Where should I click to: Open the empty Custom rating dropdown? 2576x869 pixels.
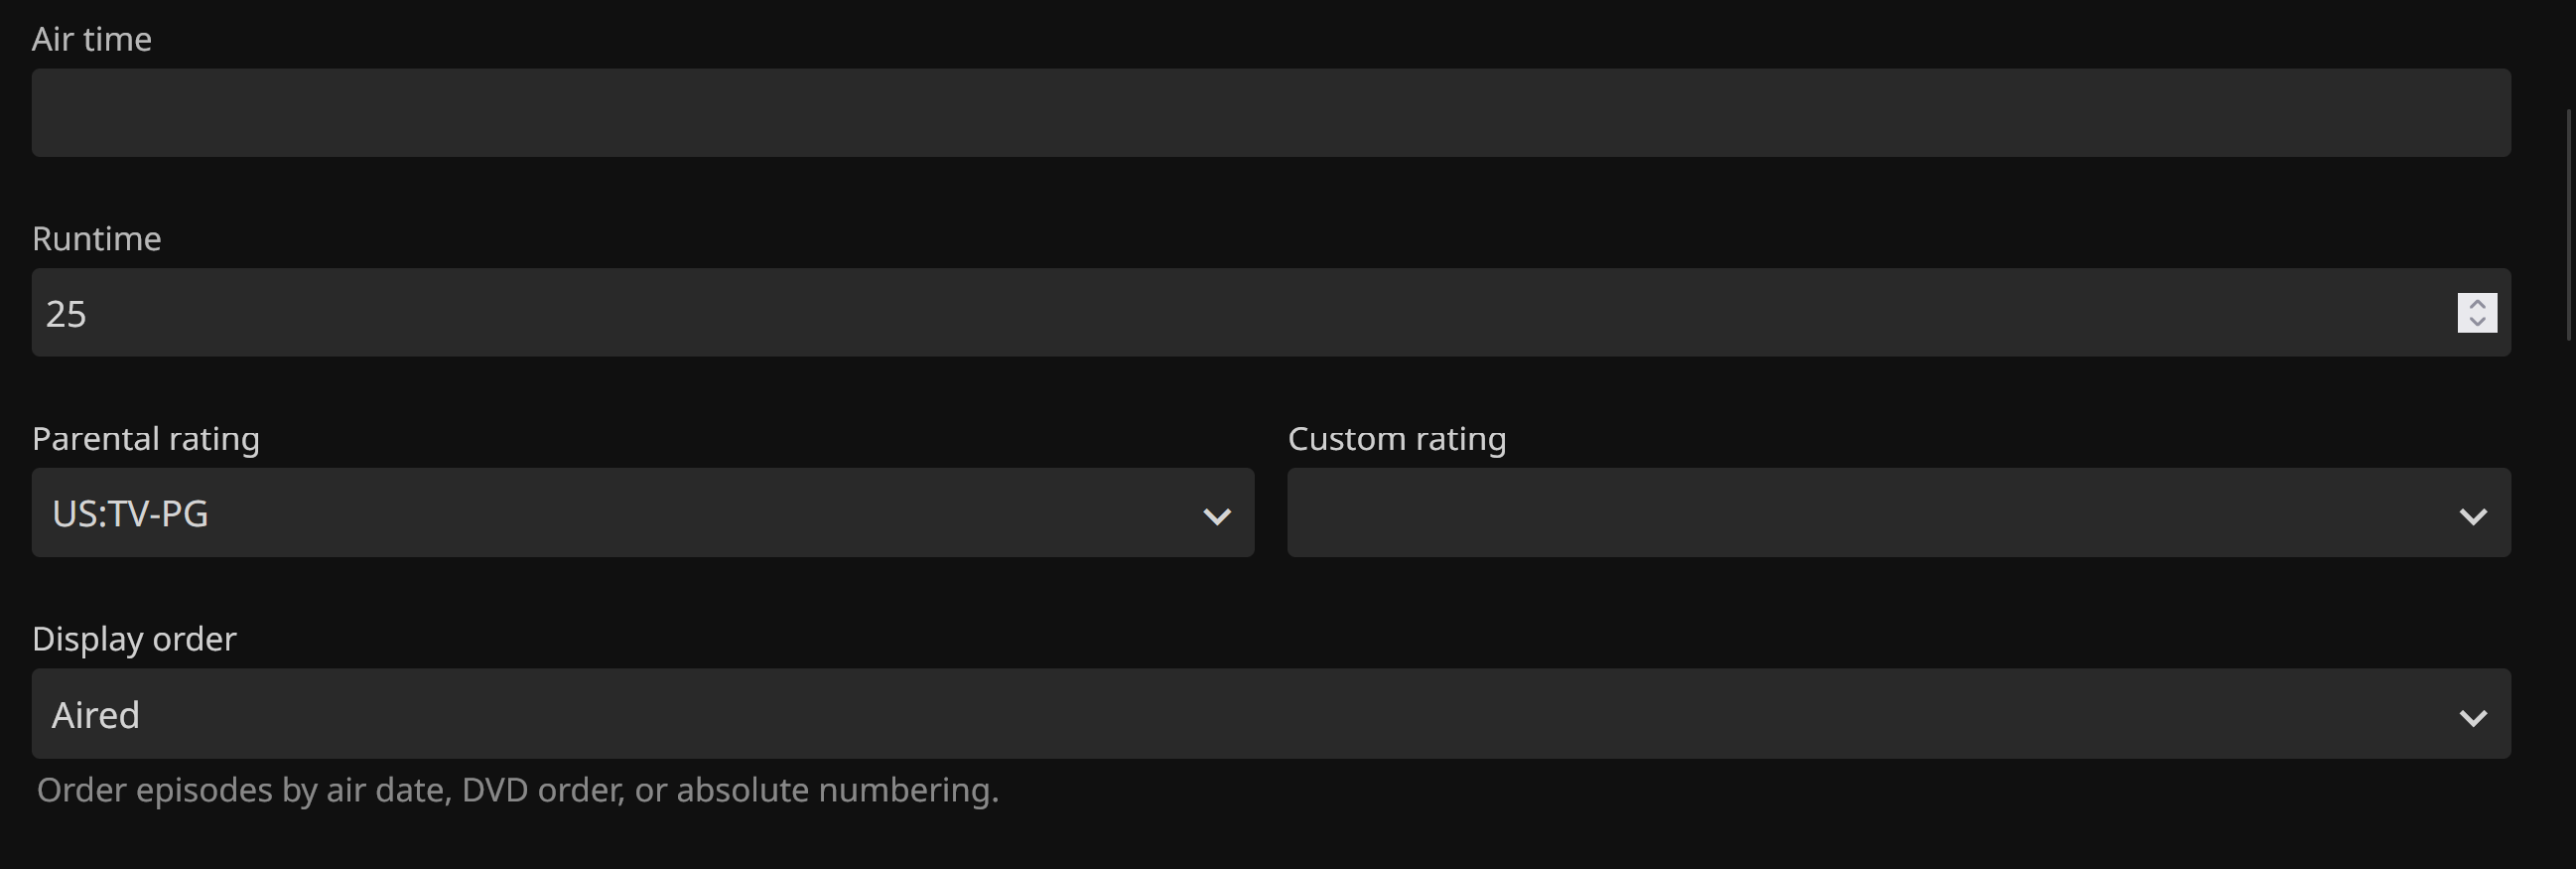point(1880,513)
